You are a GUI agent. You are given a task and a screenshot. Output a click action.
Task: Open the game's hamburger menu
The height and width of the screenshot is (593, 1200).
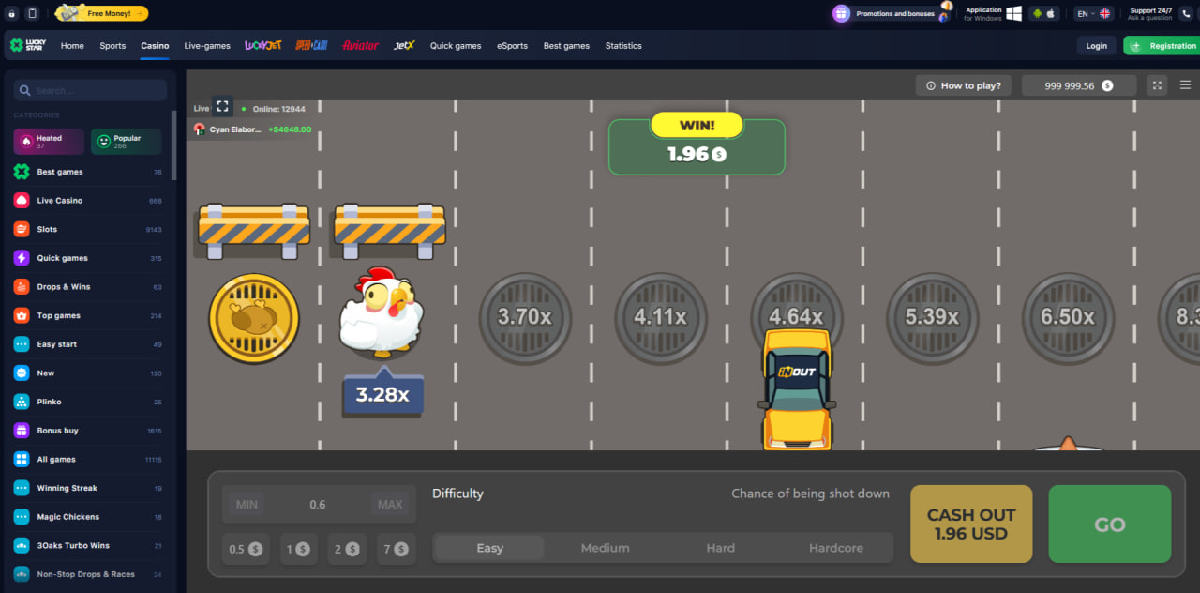(1185, 85)
